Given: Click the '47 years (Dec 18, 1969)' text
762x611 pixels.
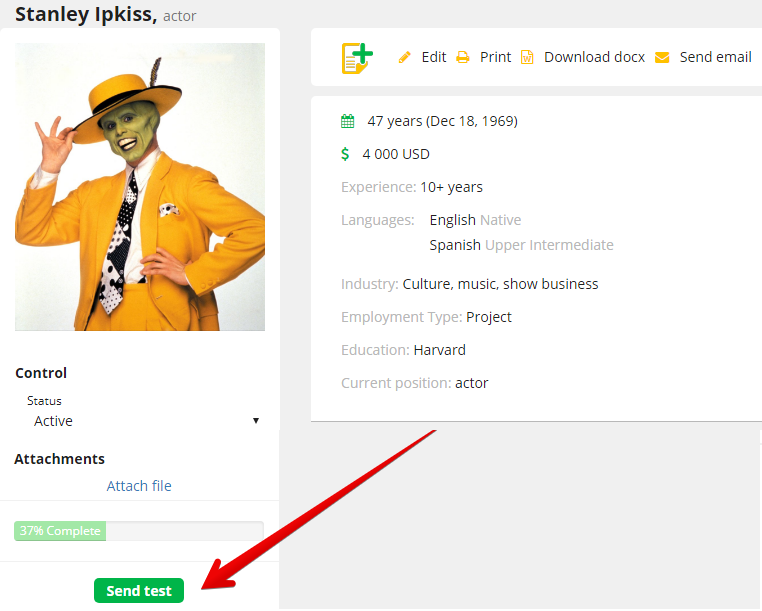Looking at the screenshot, I should click(x=442, y=121).
